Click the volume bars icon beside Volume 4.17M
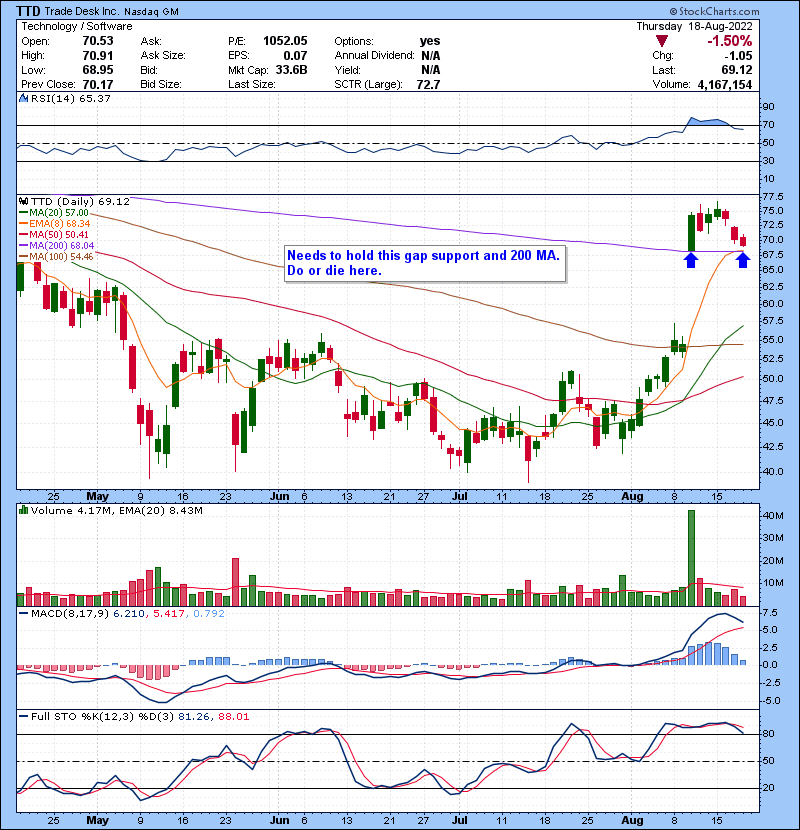Viewport: 800px width, 830px height. (x=23, y=510)
